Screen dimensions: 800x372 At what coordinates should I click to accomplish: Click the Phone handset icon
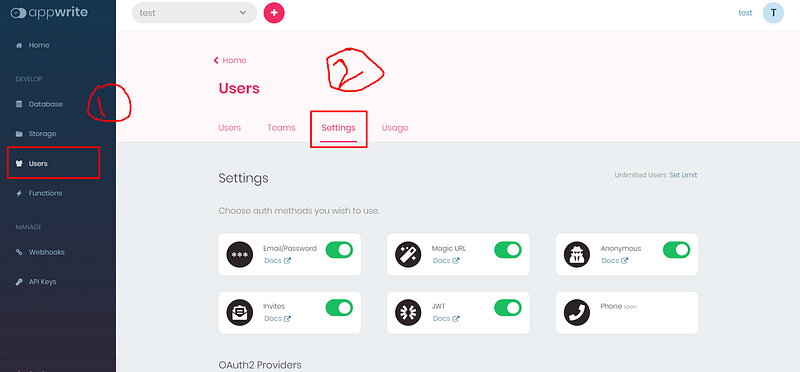pyautogui.click(x=577, y=312)
